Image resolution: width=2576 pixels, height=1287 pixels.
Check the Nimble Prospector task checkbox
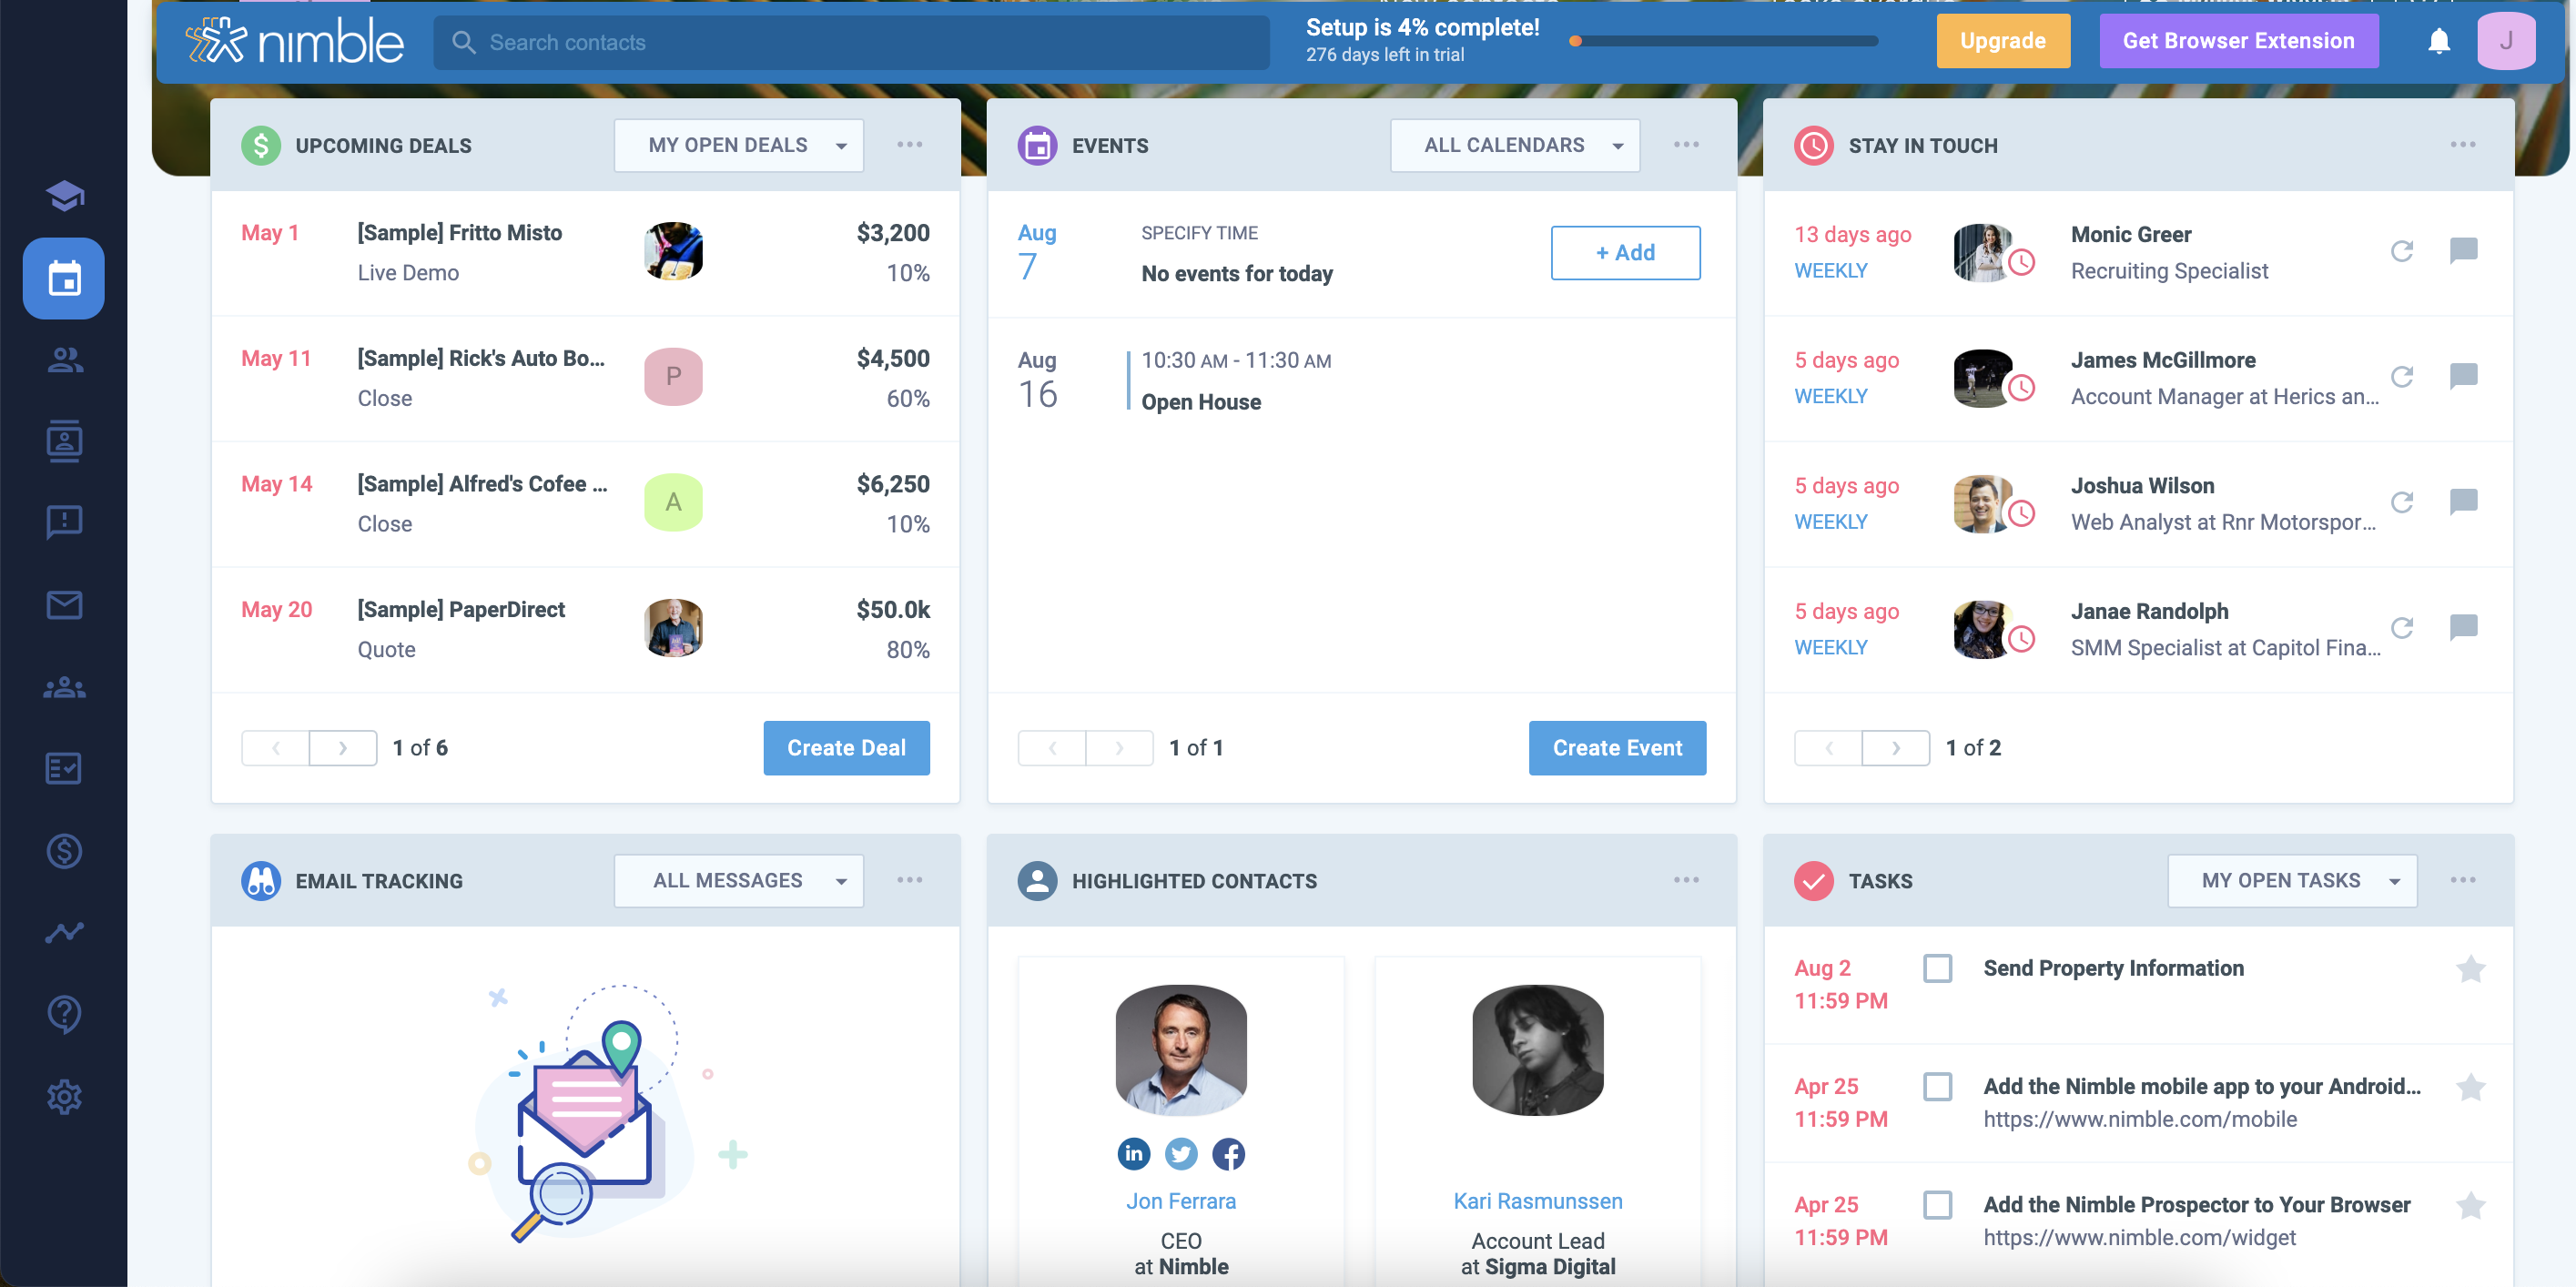(x=1937, y=1205)
